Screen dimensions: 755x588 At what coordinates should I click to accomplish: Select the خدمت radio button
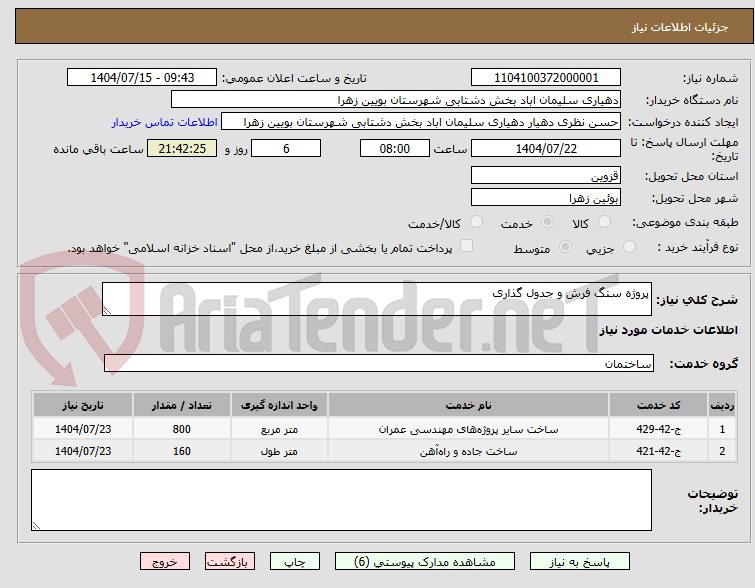547,222
